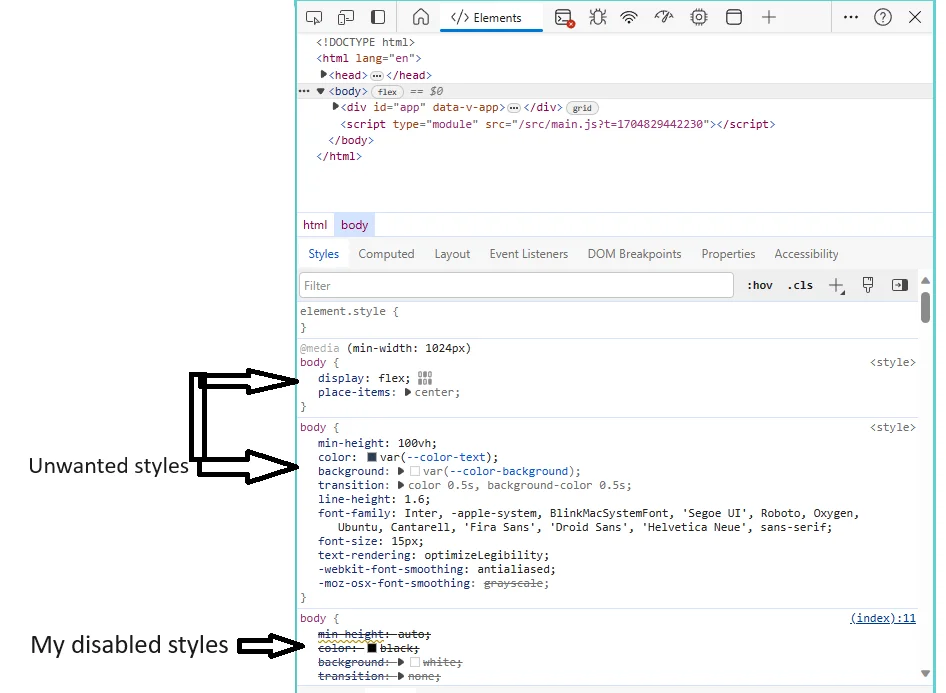Switch to the Event Listeners tab

(x=528, y=254)
